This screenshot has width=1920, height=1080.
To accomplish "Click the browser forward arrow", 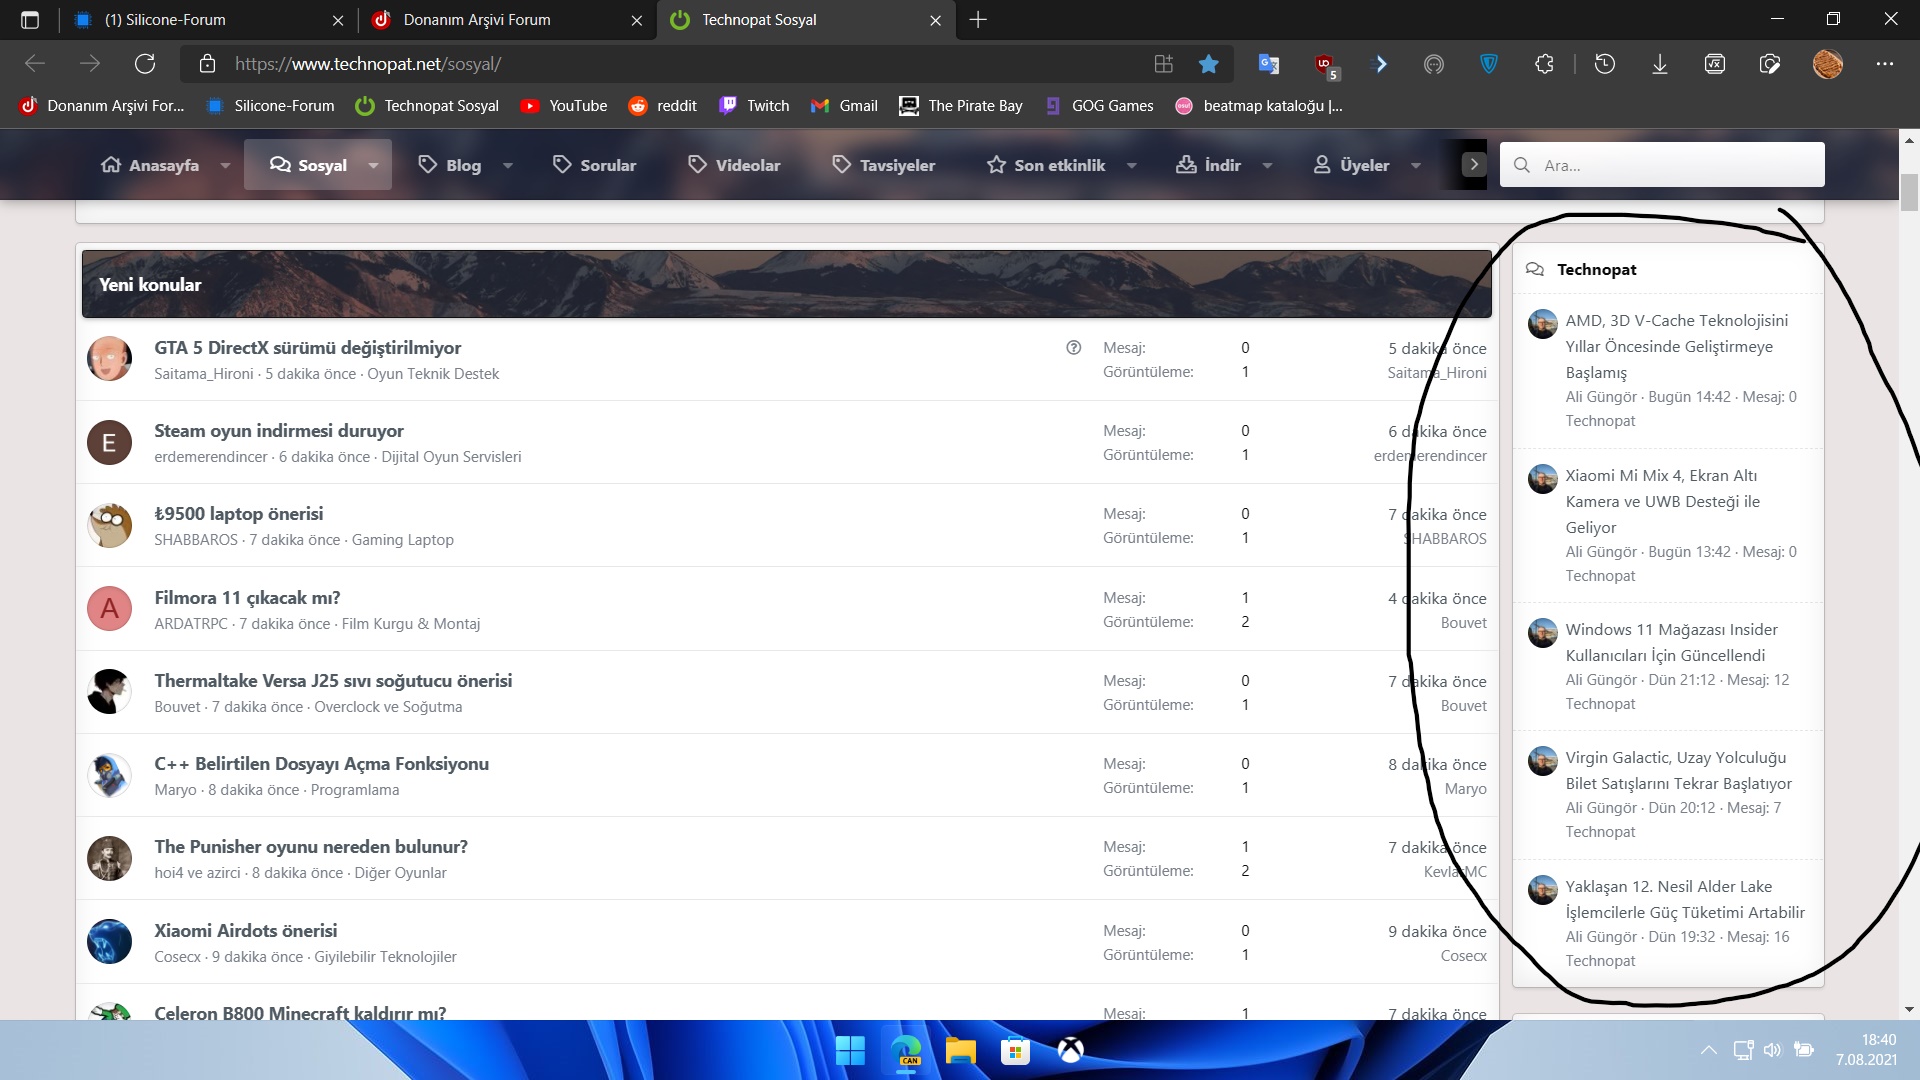I will pyautogui.click(x=90, y=64).
